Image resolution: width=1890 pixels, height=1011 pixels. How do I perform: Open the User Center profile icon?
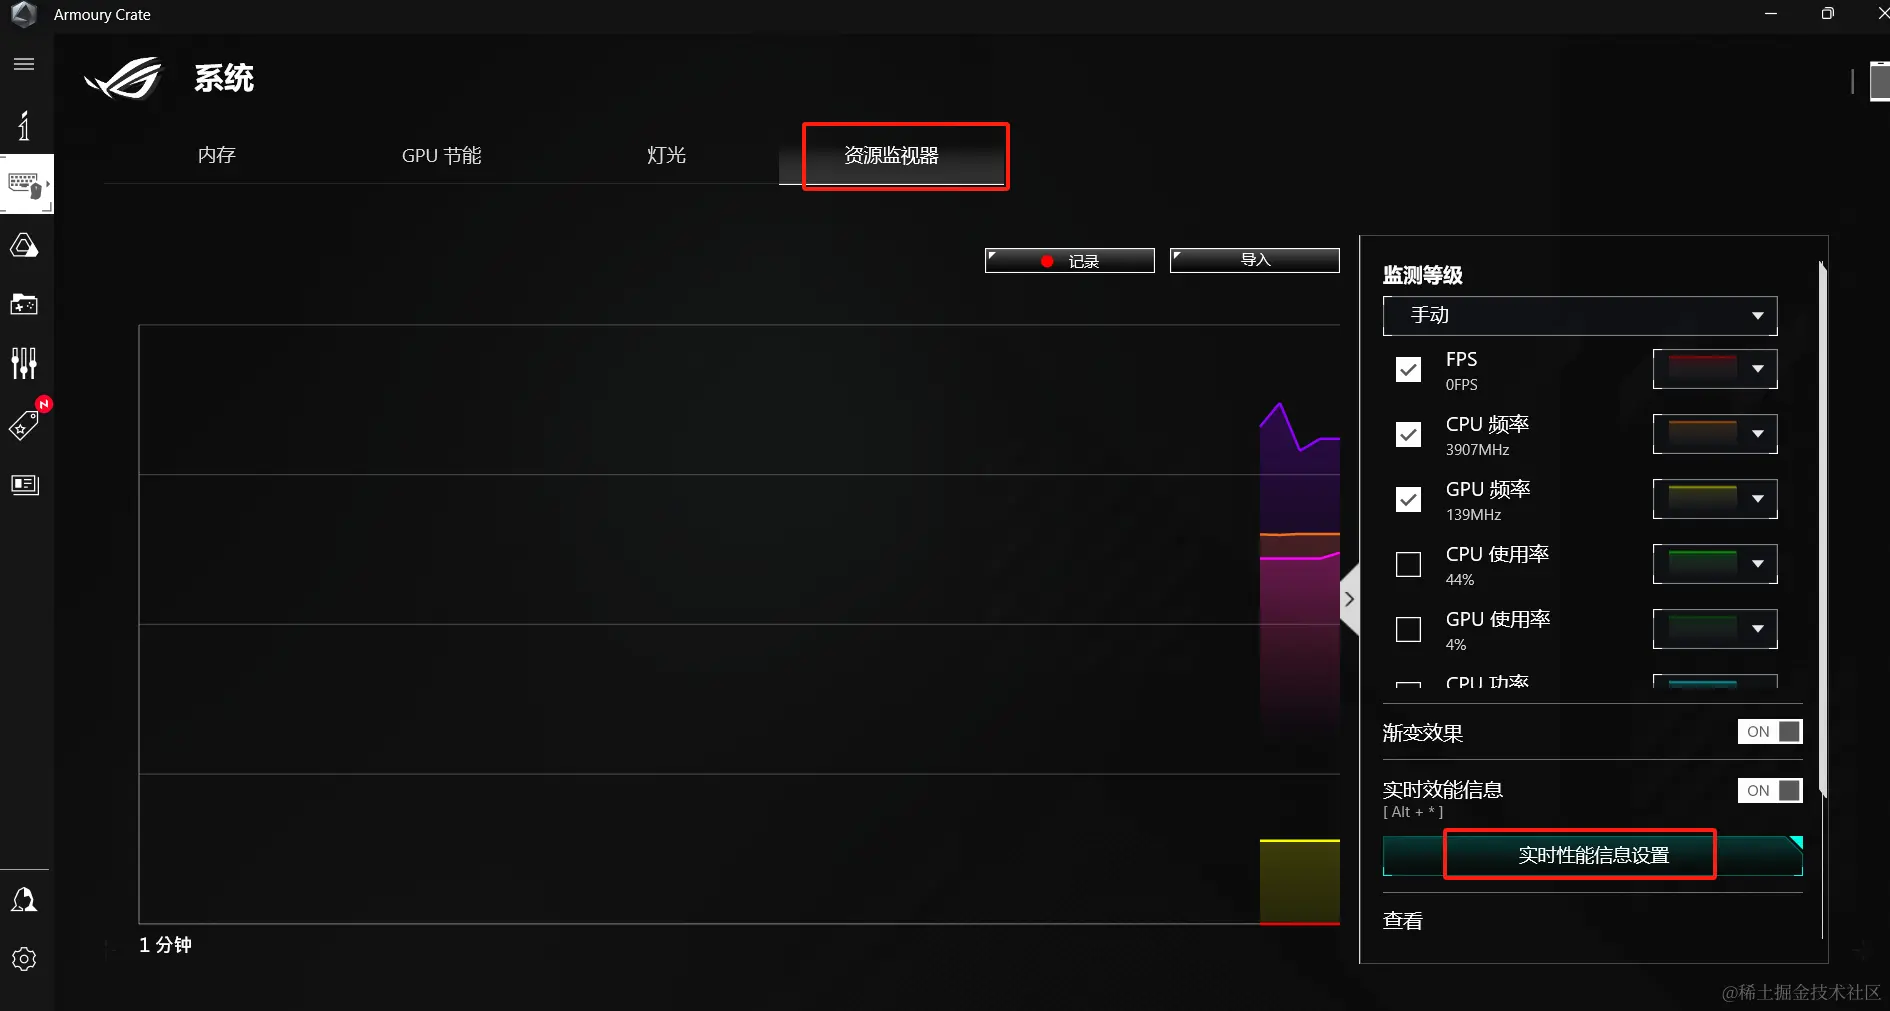24,900
